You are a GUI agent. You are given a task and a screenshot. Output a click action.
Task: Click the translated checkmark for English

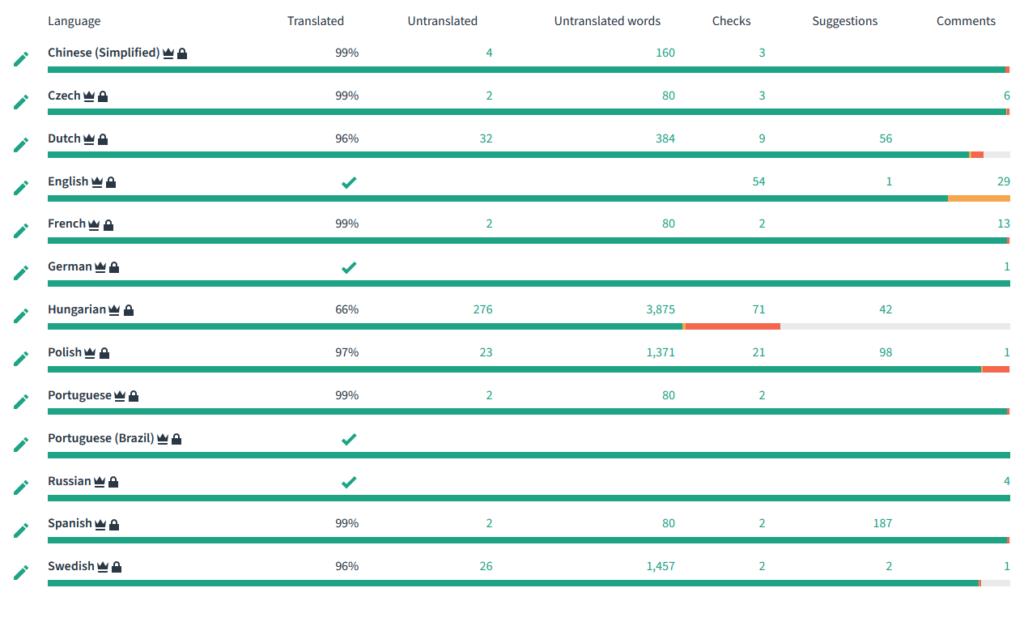349,182
